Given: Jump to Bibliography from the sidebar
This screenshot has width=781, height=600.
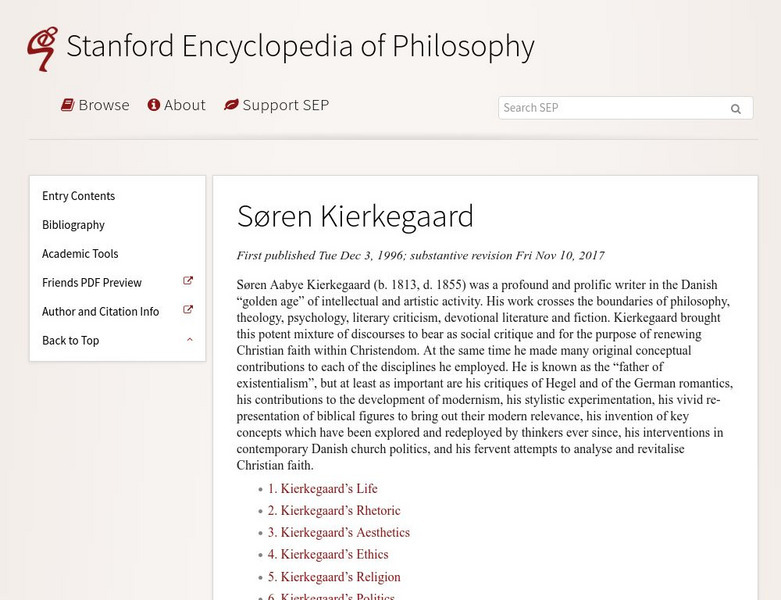Looking at the screenshot, I should coord(73,225).
